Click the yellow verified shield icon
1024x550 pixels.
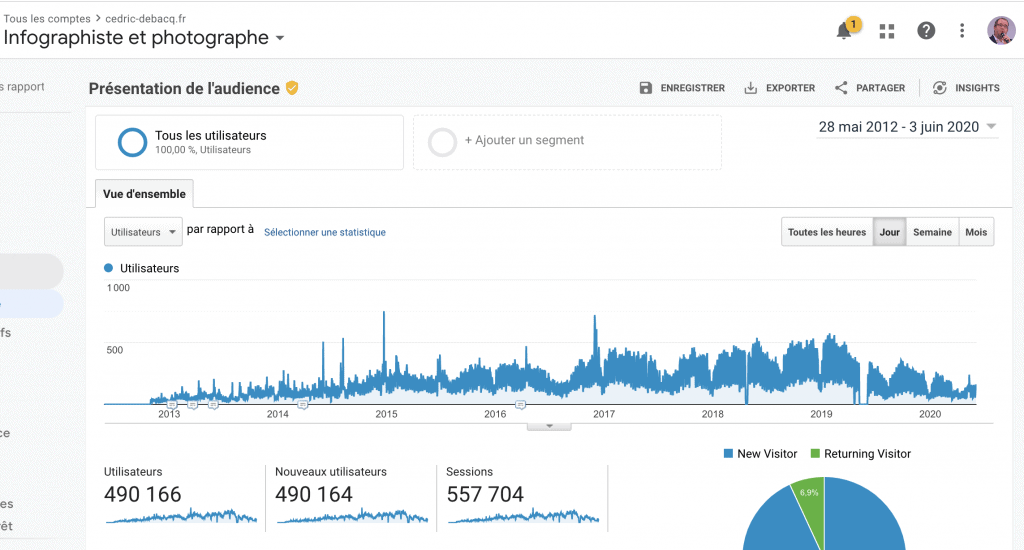click(292, 88)
